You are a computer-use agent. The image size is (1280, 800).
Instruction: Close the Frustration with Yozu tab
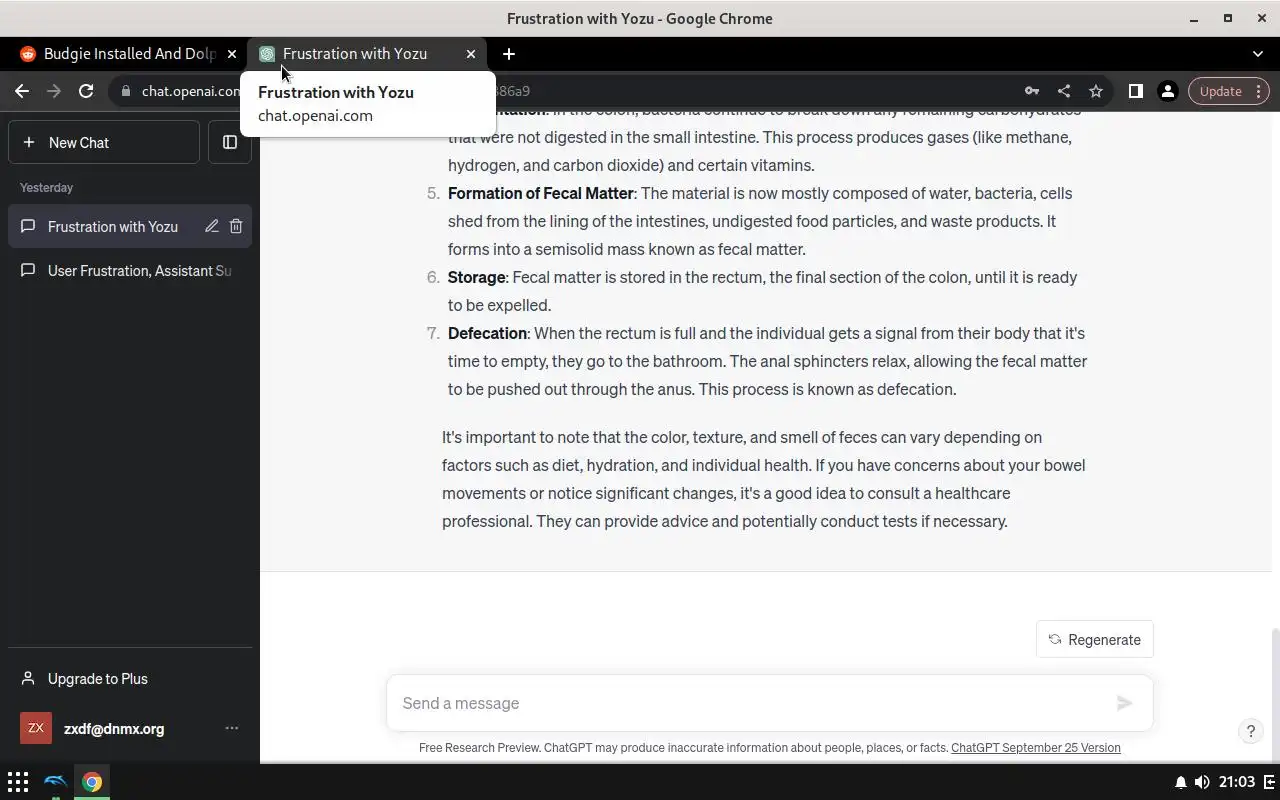pyautogui.click(x=471, y=54)
